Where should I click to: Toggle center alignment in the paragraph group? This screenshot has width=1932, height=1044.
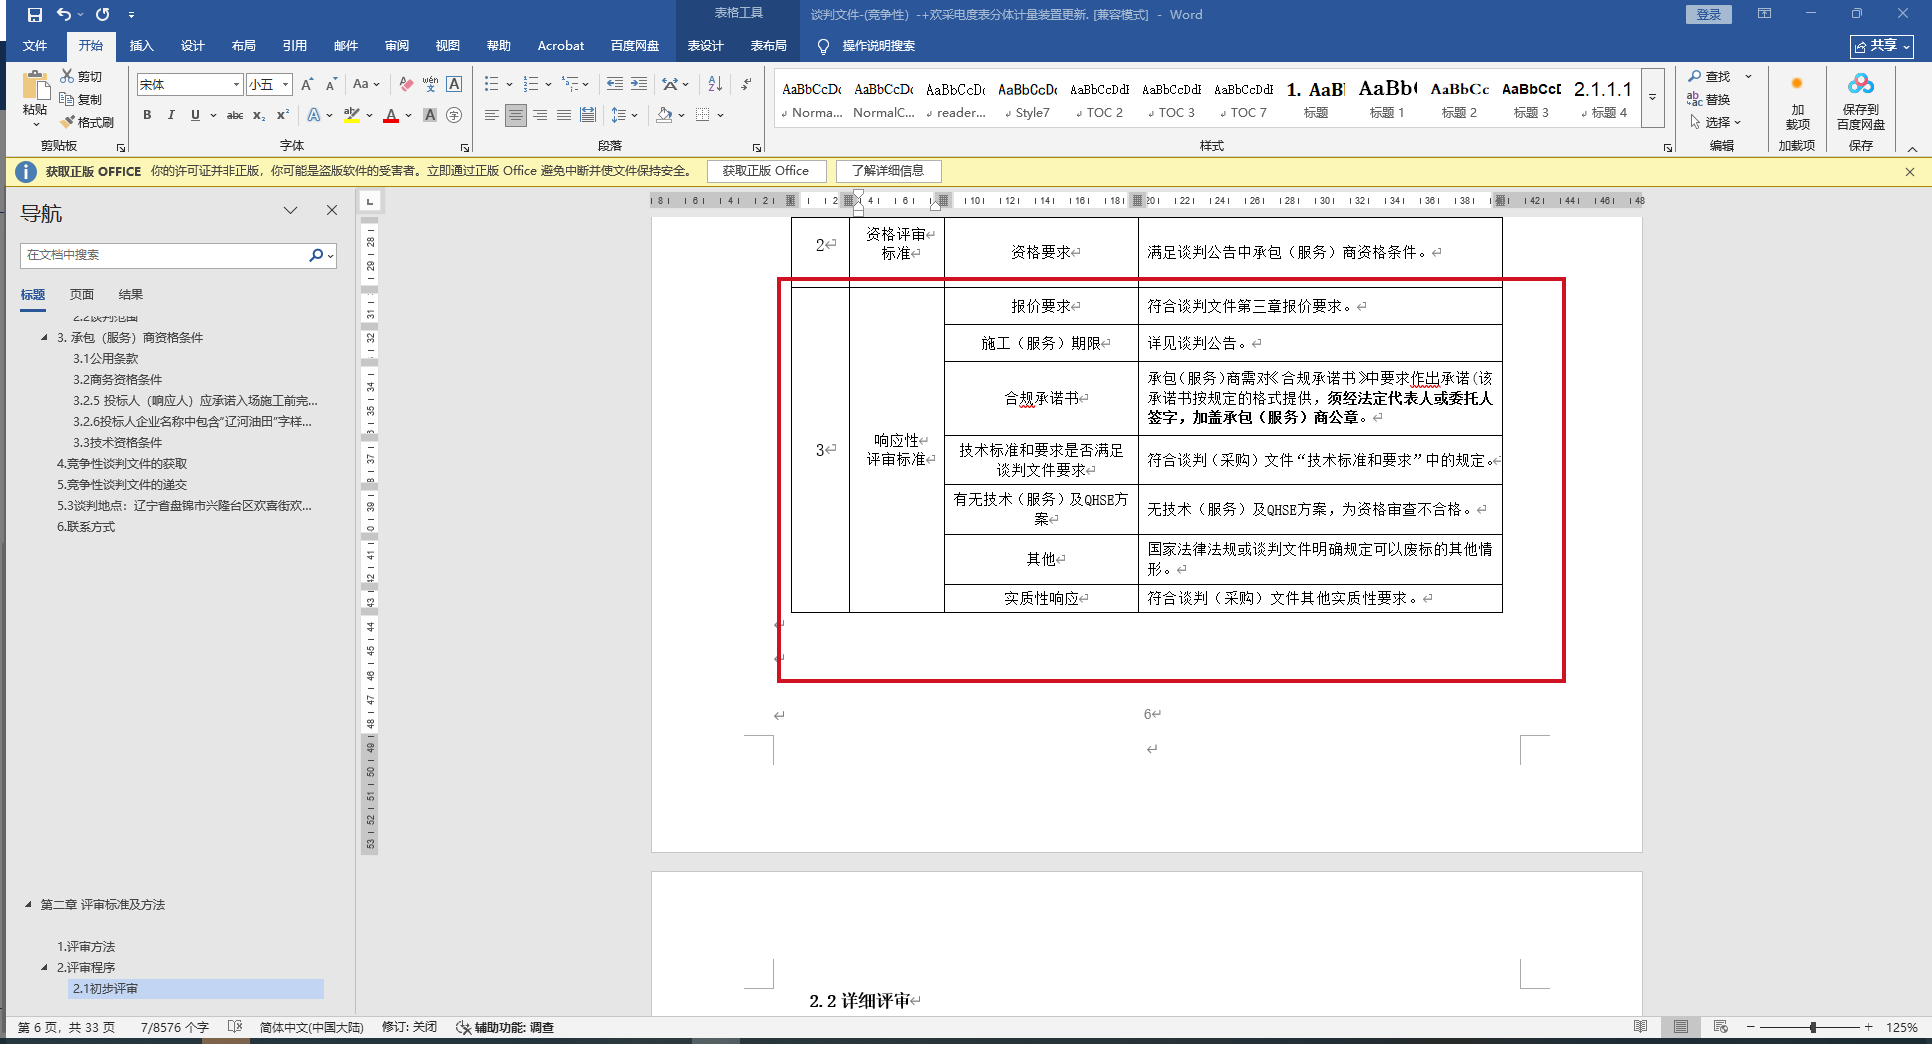(515, 115)
